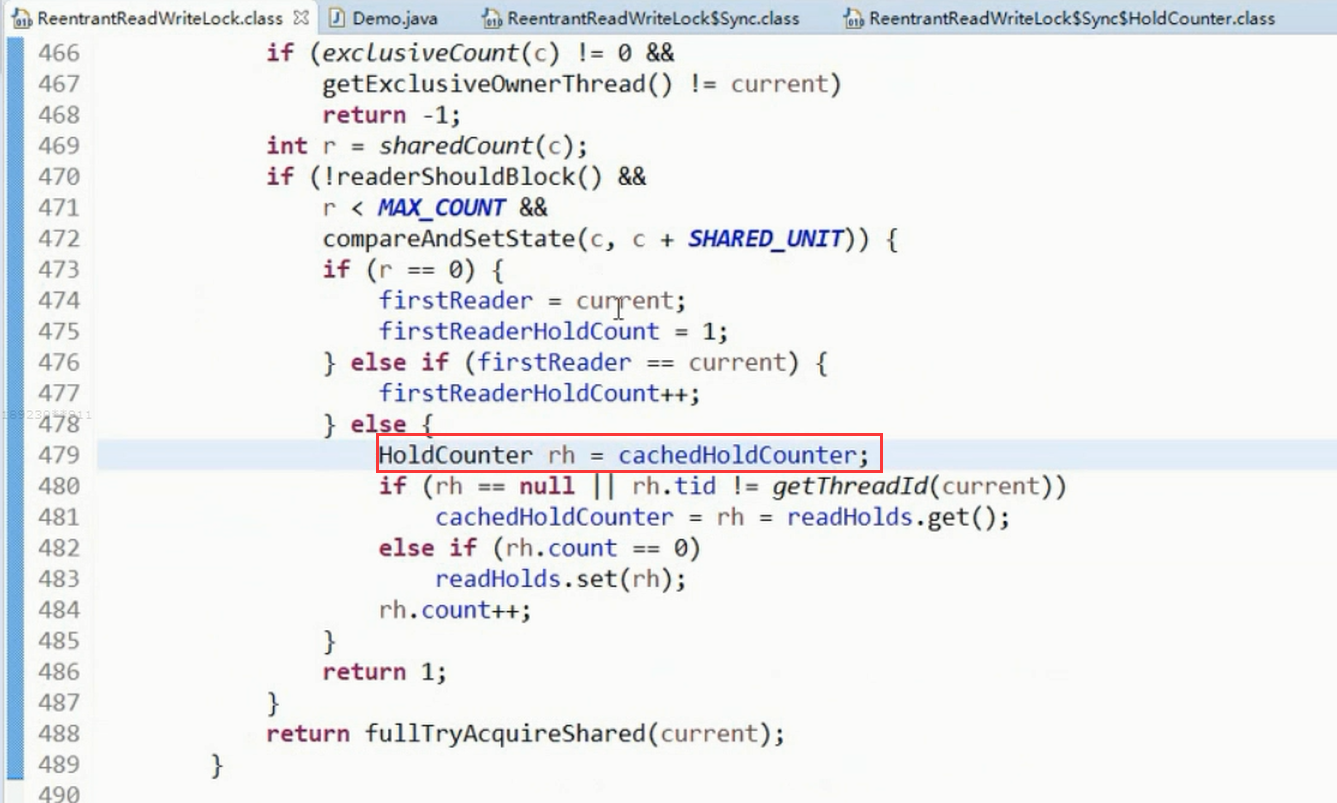
Task: Click the Java file icon on Demo.java tab
Action: [337, 18]
